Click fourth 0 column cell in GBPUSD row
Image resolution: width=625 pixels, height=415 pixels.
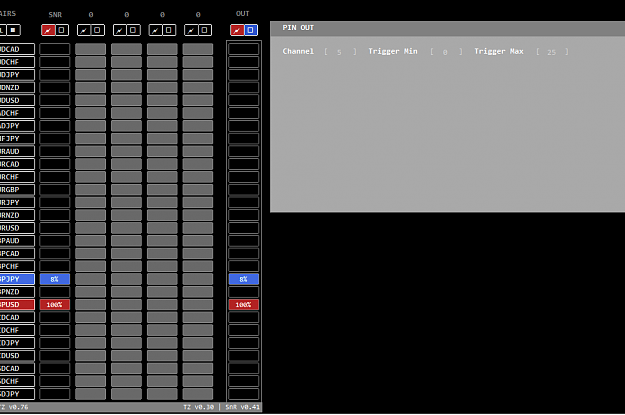pyautogui.click(x=198, y=305)
